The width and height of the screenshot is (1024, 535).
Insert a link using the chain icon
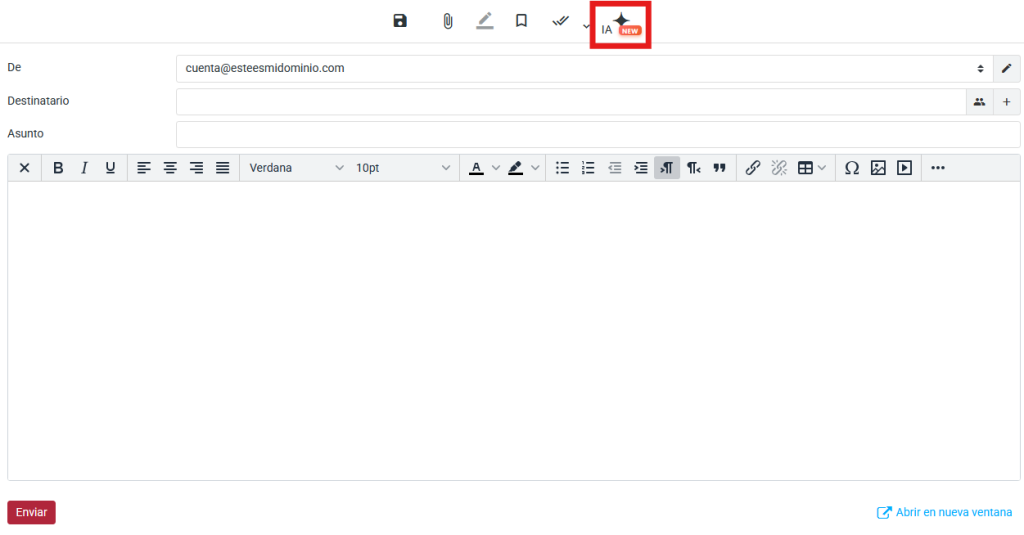752,168
